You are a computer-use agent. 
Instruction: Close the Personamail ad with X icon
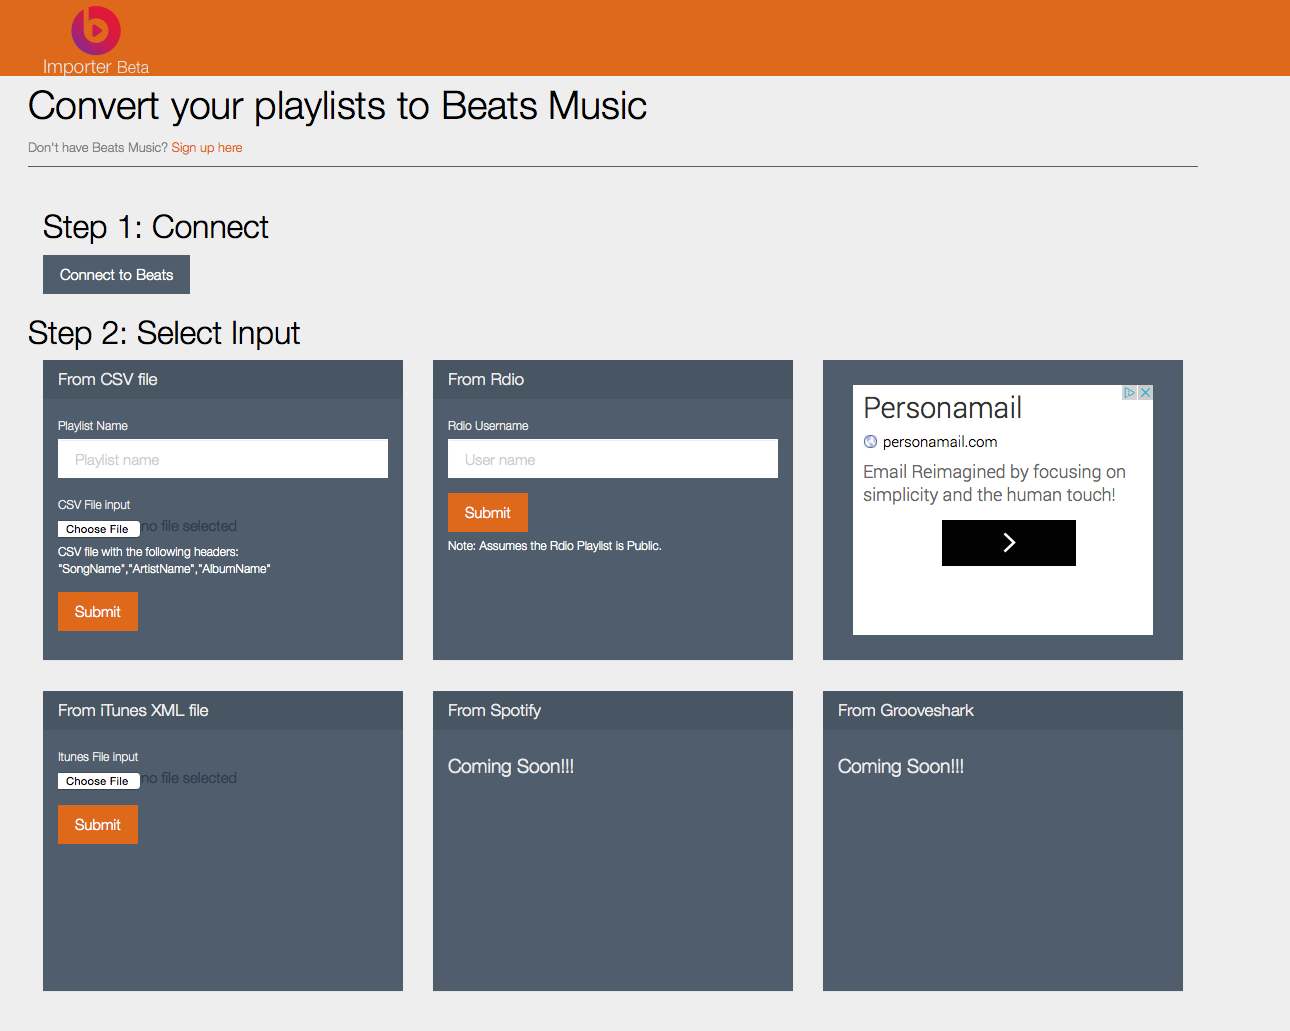[1145, 393]
